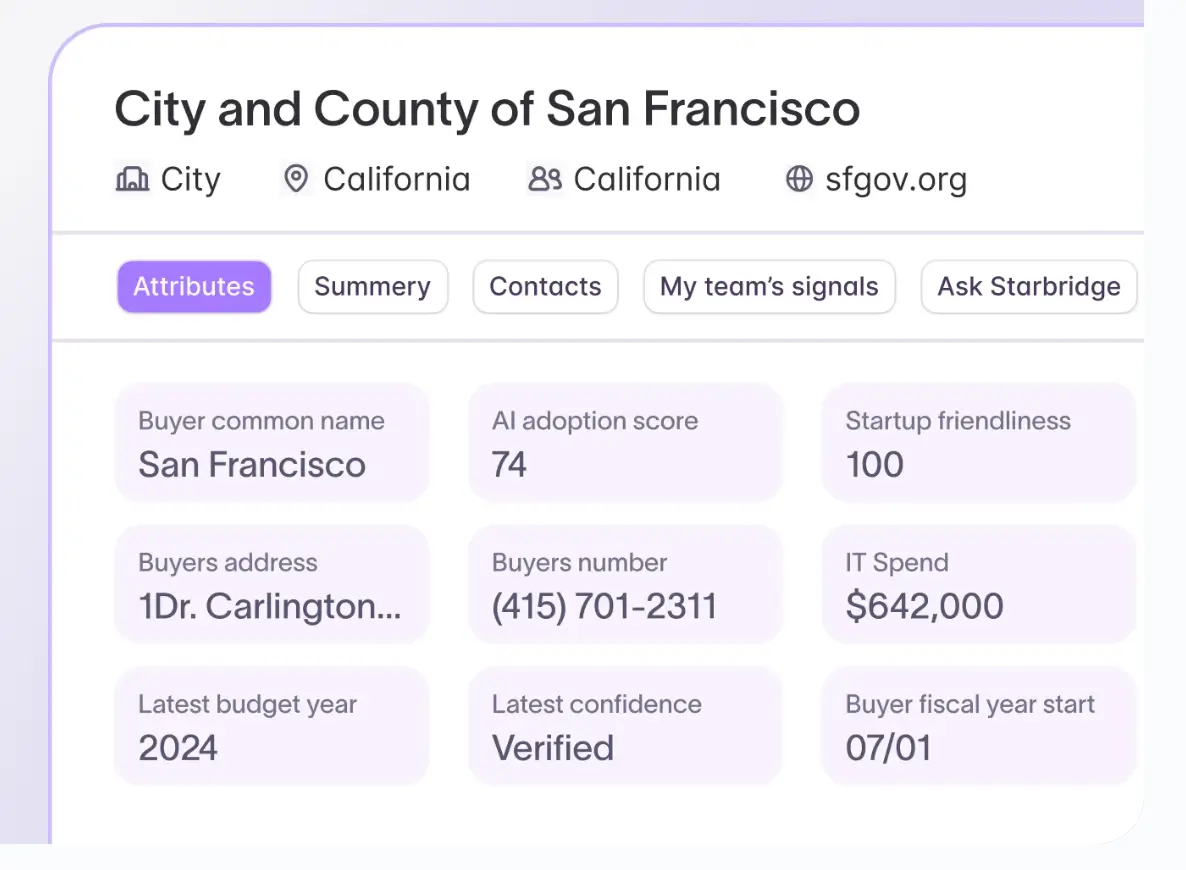This screenshot has width=1186, height=870.
Task: Open the Ask Starbridge tab
Action: (x=1029, y=287)
